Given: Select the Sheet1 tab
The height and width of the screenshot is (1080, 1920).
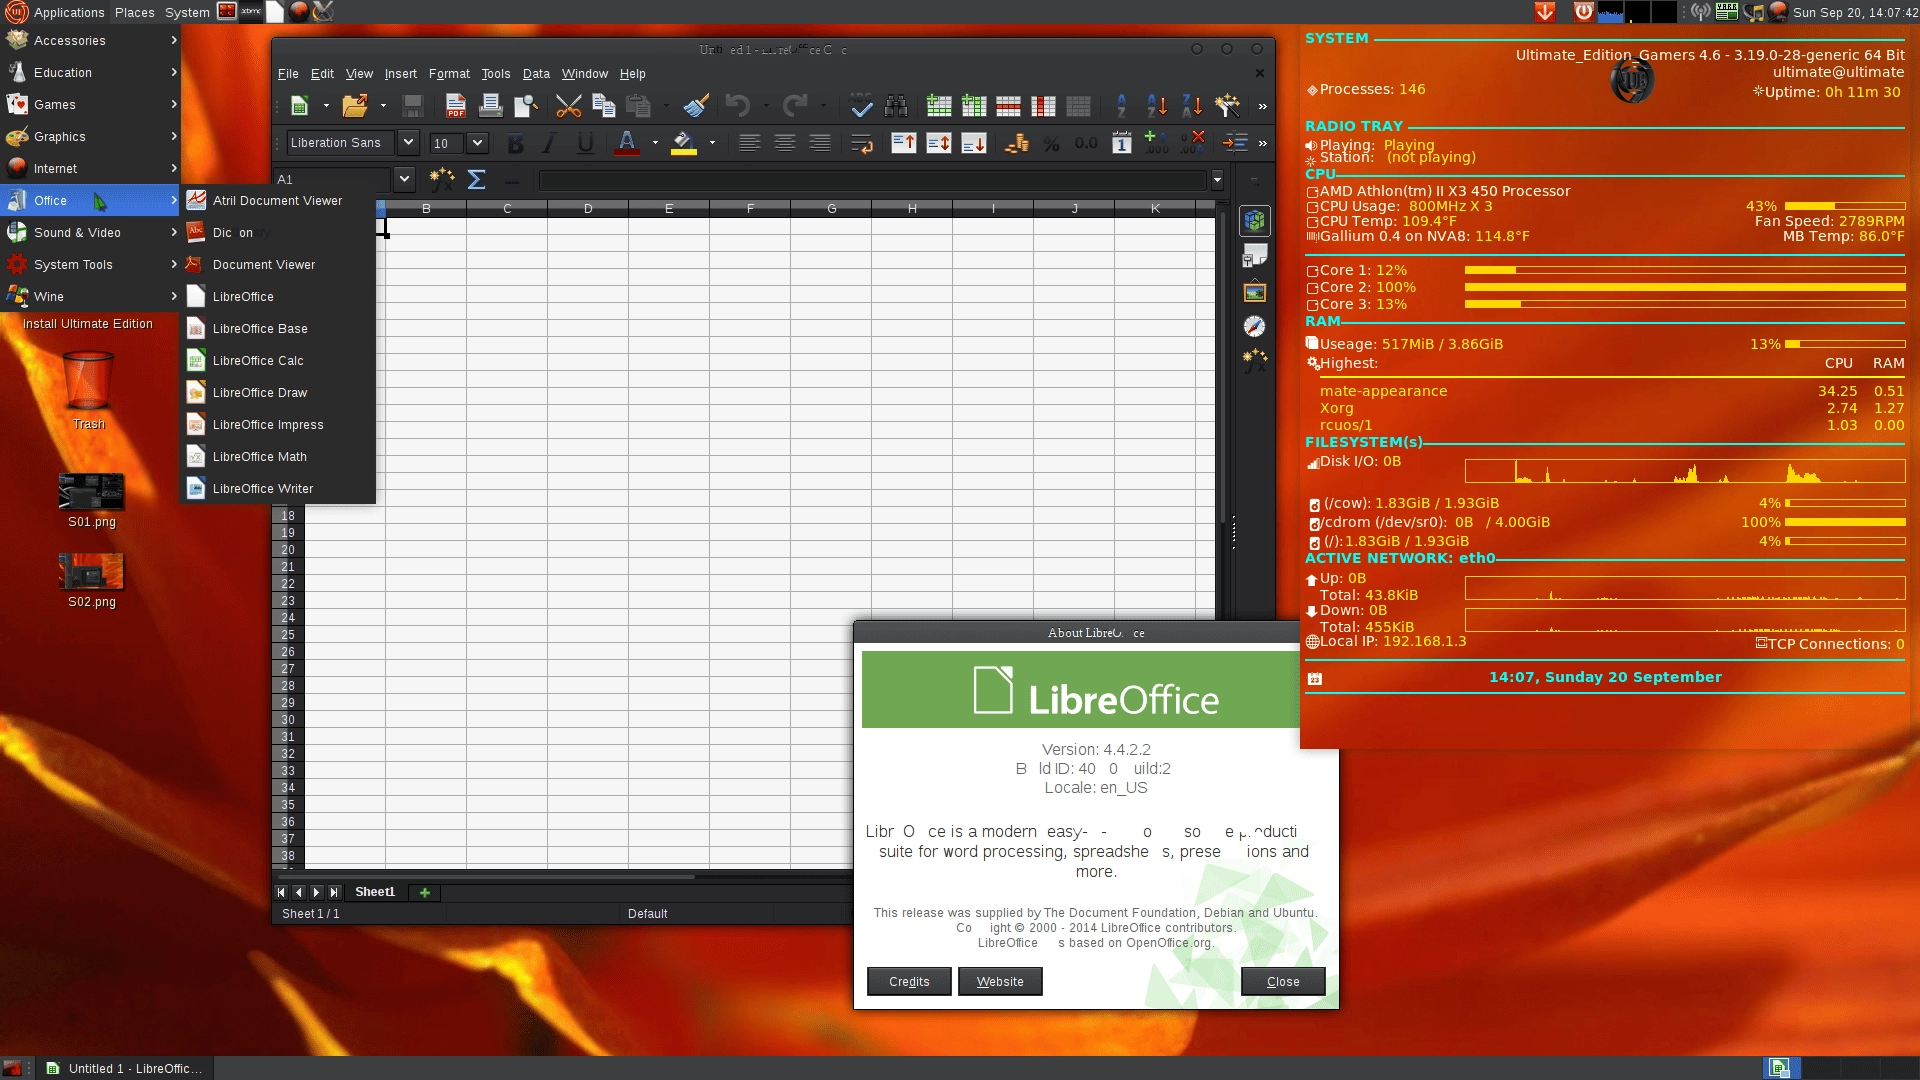Looking at the screenshot, I should (375, 892).
